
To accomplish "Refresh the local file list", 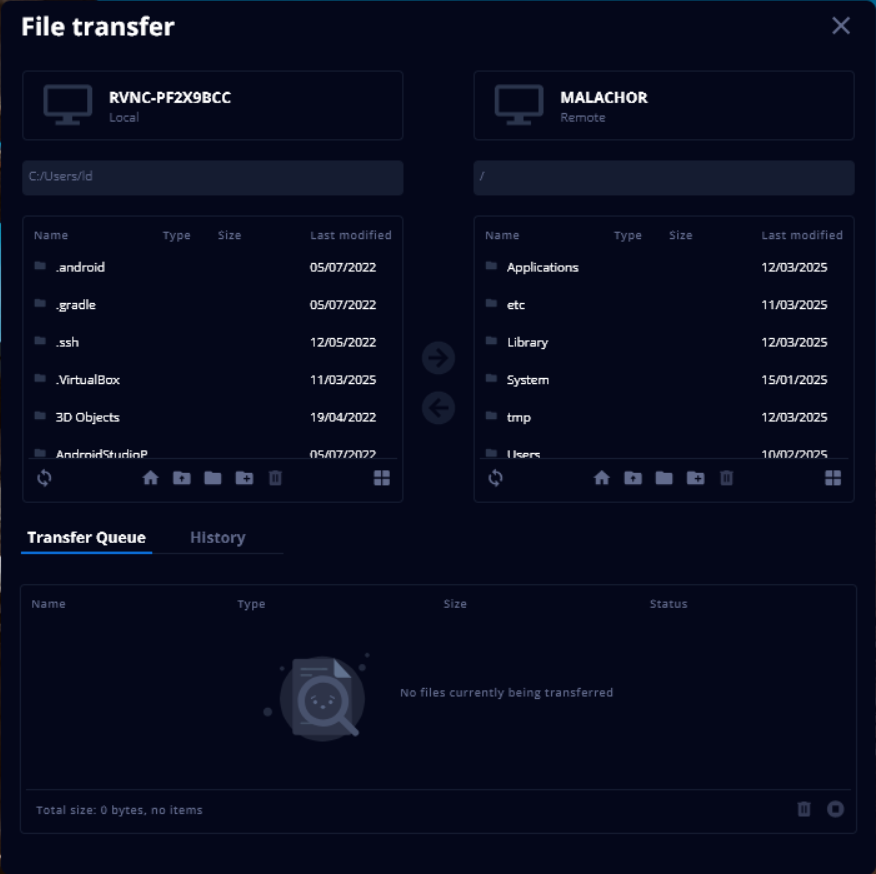I will coord(44,478).
